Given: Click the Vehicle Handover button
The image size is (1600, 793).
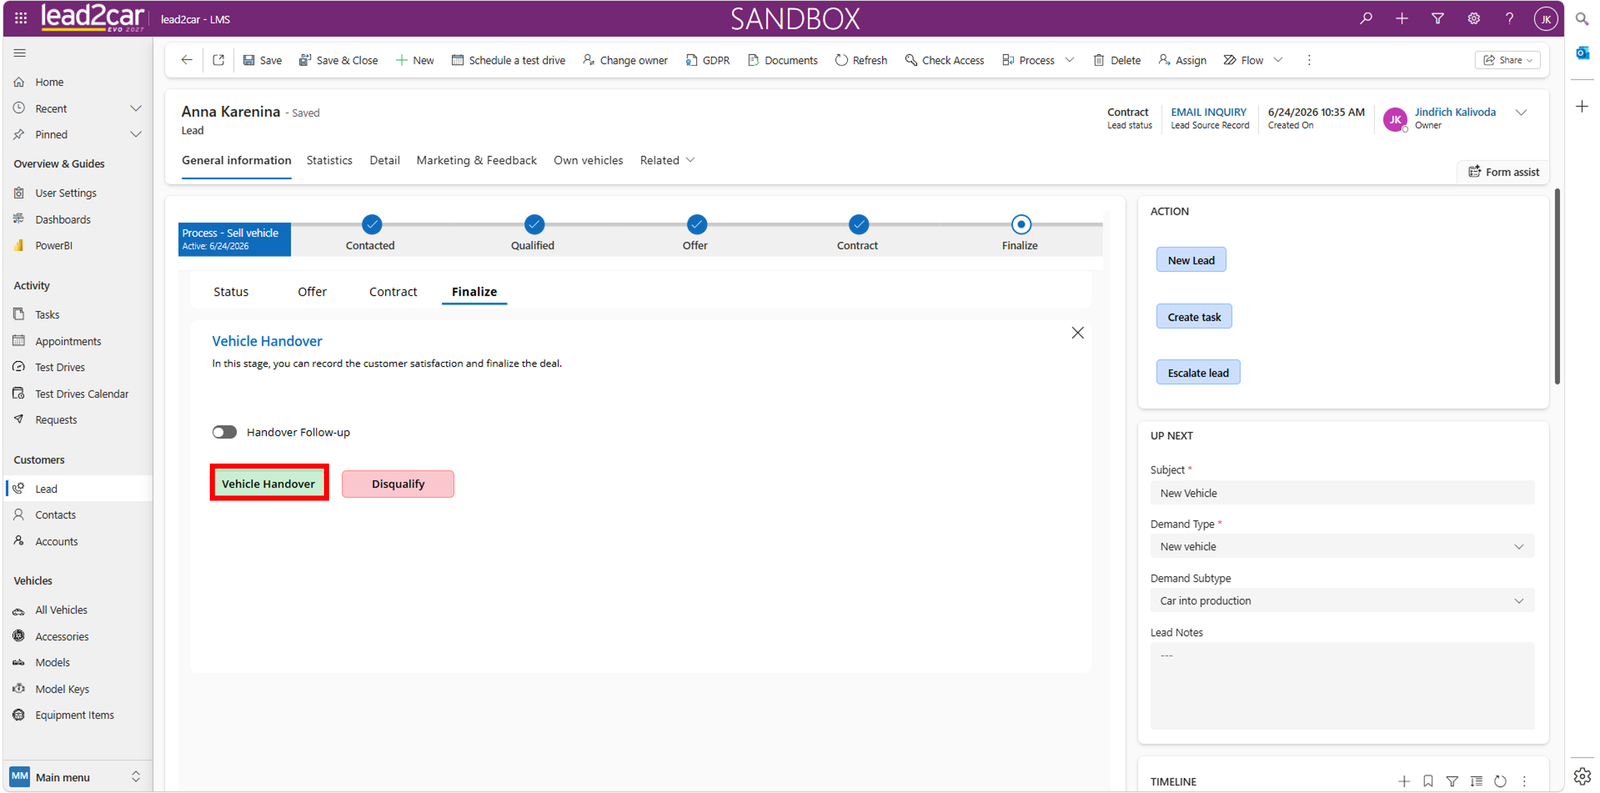Looking at the screenshot, I should tap(268, 484).
